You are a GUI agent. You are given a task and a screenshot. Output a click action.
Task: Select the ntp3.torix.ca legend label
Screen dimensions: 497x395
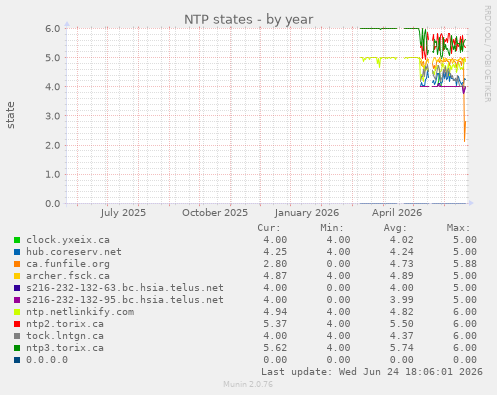[x=65, y=348]
